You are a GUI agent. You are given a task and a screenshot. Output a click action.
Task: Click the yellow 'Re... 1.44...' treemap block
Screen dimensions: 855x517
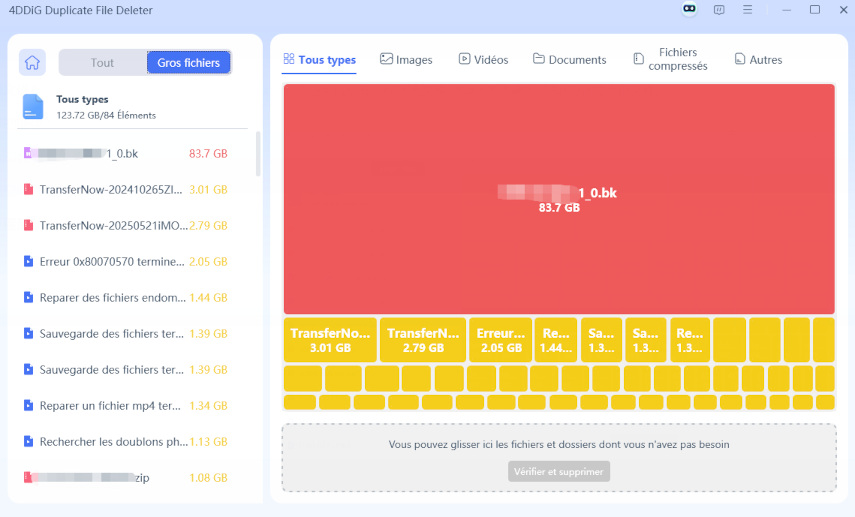(x=556, y=340)
